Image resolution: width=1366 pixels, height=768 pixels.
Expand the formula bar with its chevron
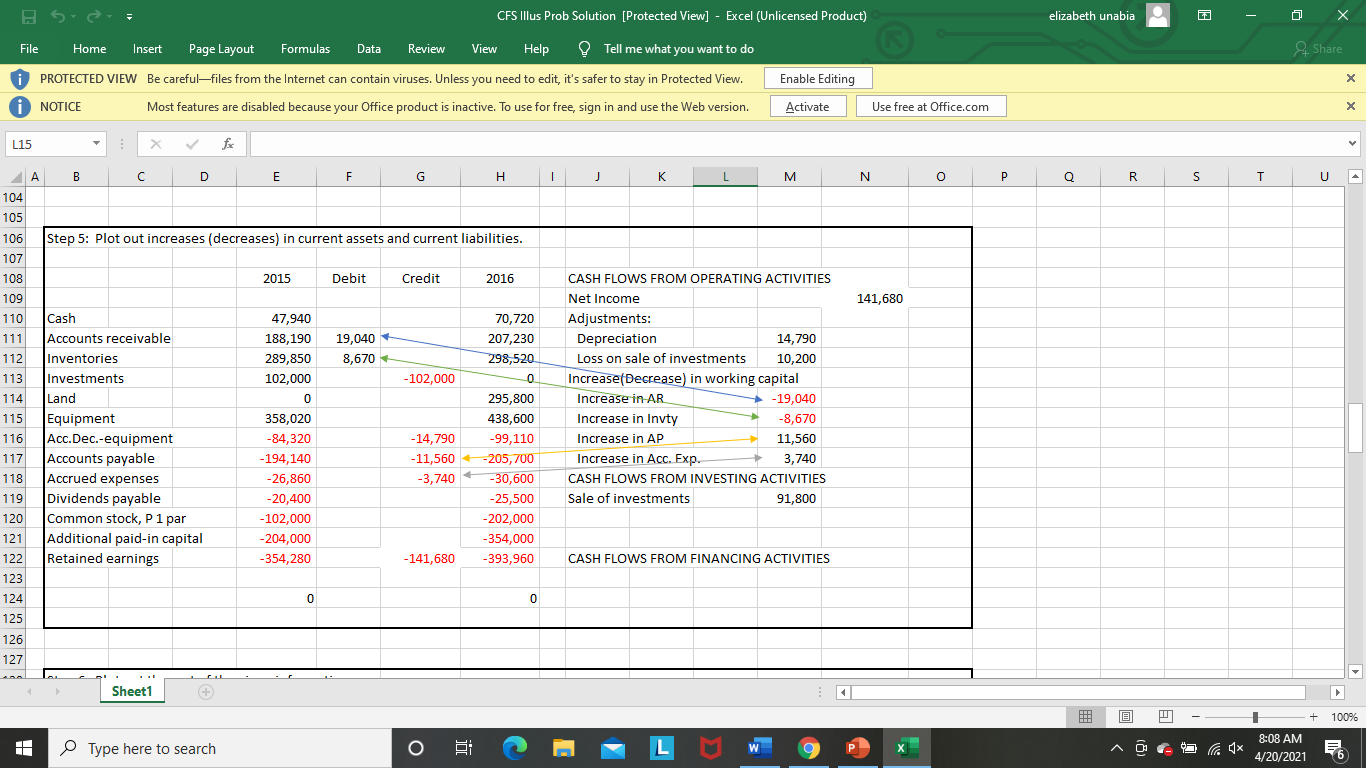pyautogui.click(x=1354, y=143)
